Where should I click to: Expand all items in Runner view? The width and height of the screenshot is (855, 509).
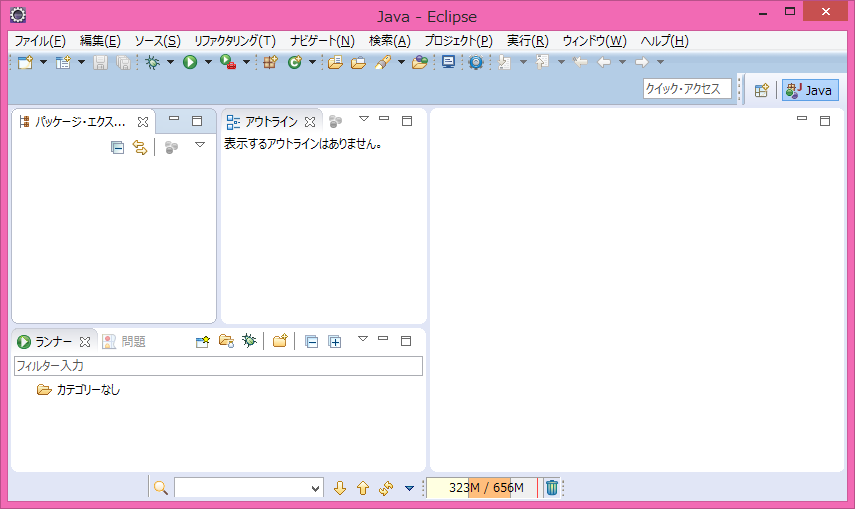point(335,342)
